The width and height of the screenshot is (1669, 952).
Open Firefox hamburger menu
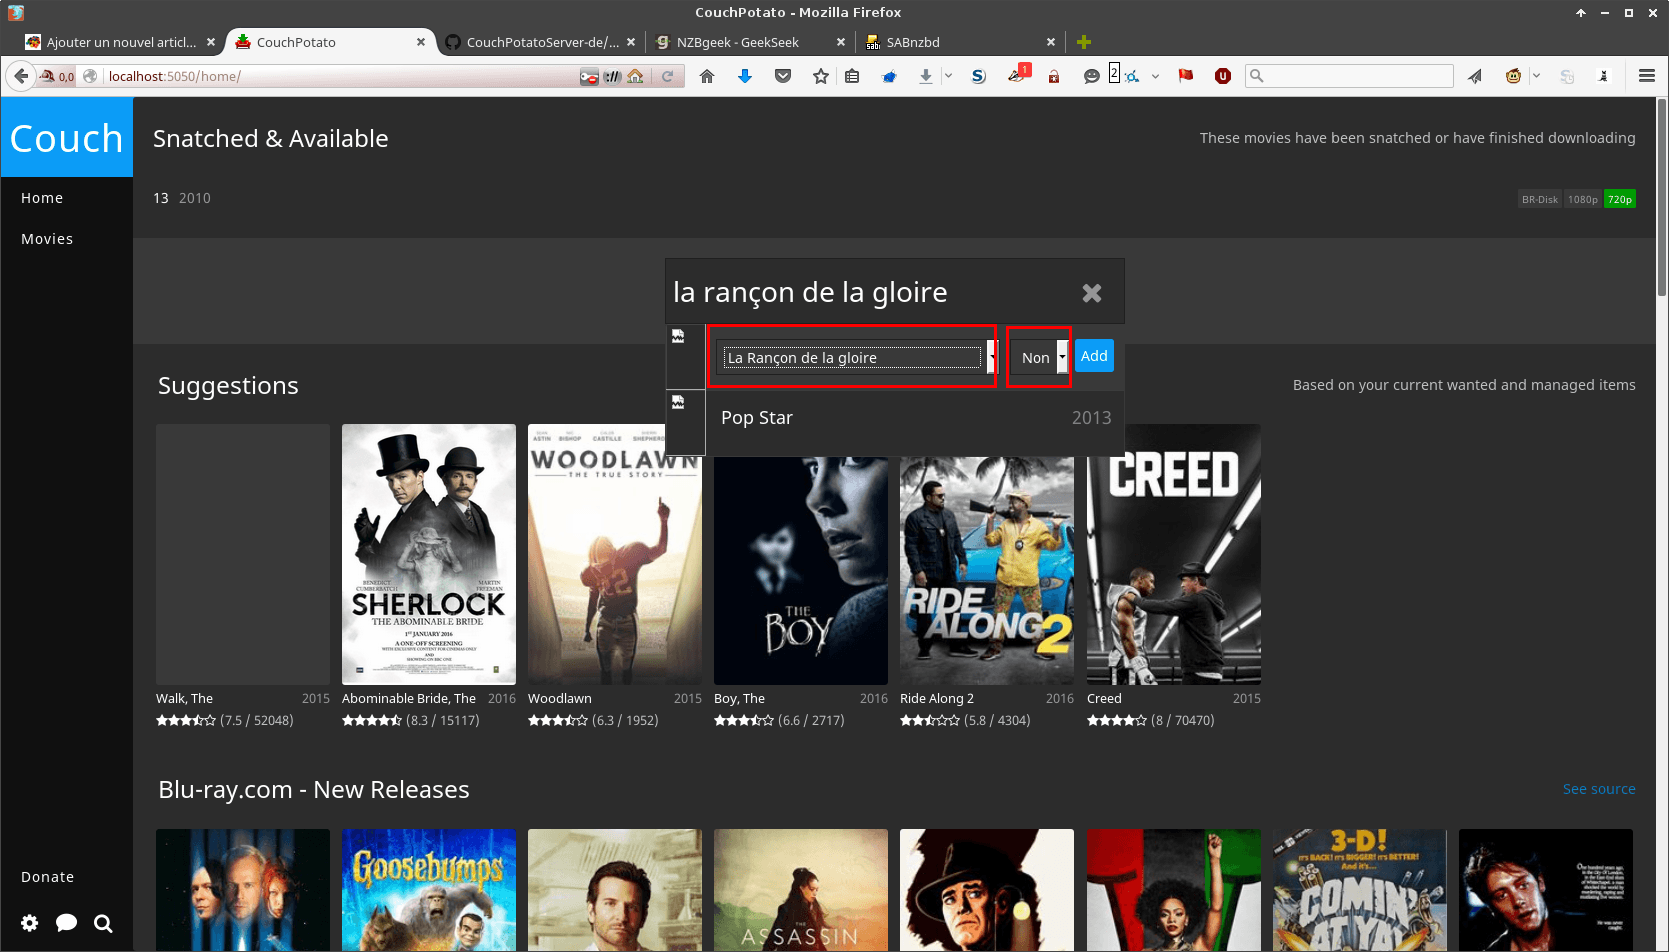[x=1647, y=76]
